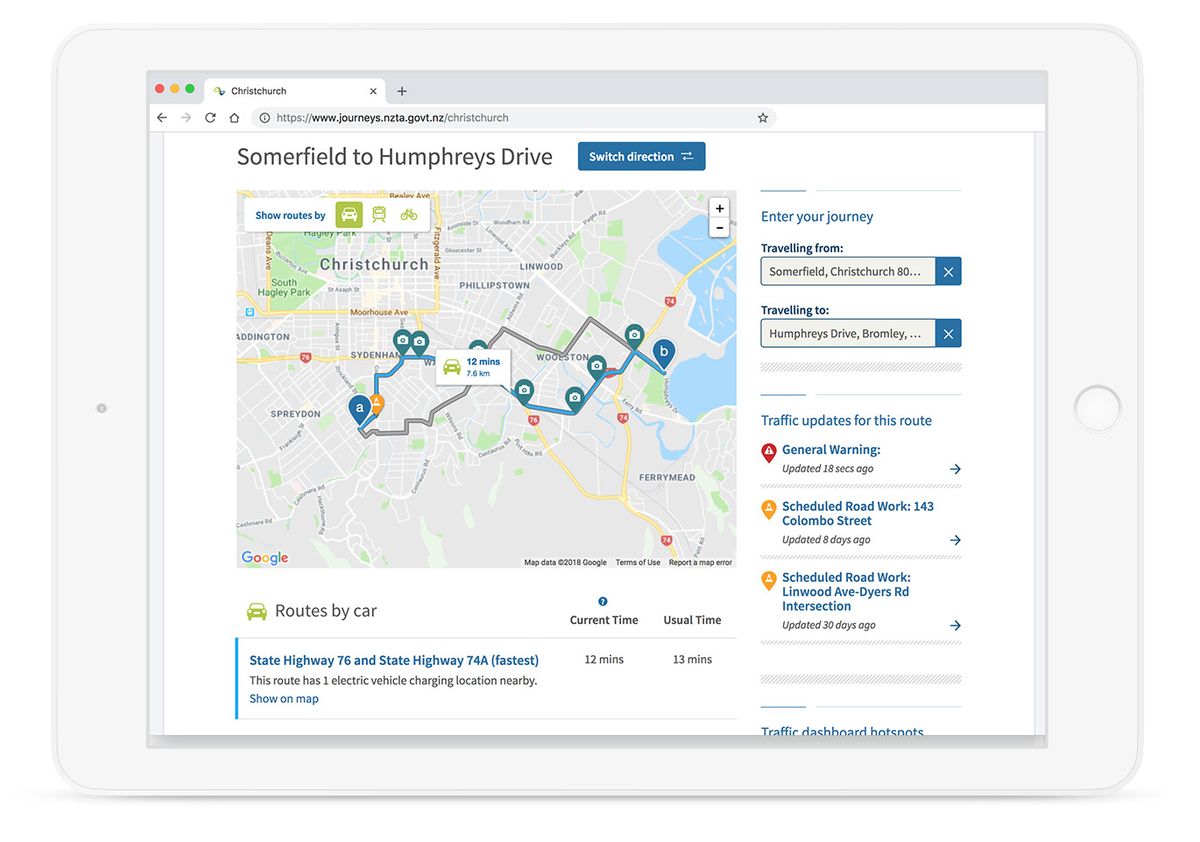Click the Travelling to input field
The height and width of the screenshot is (842, 1200).
click(x=848, y=333)
